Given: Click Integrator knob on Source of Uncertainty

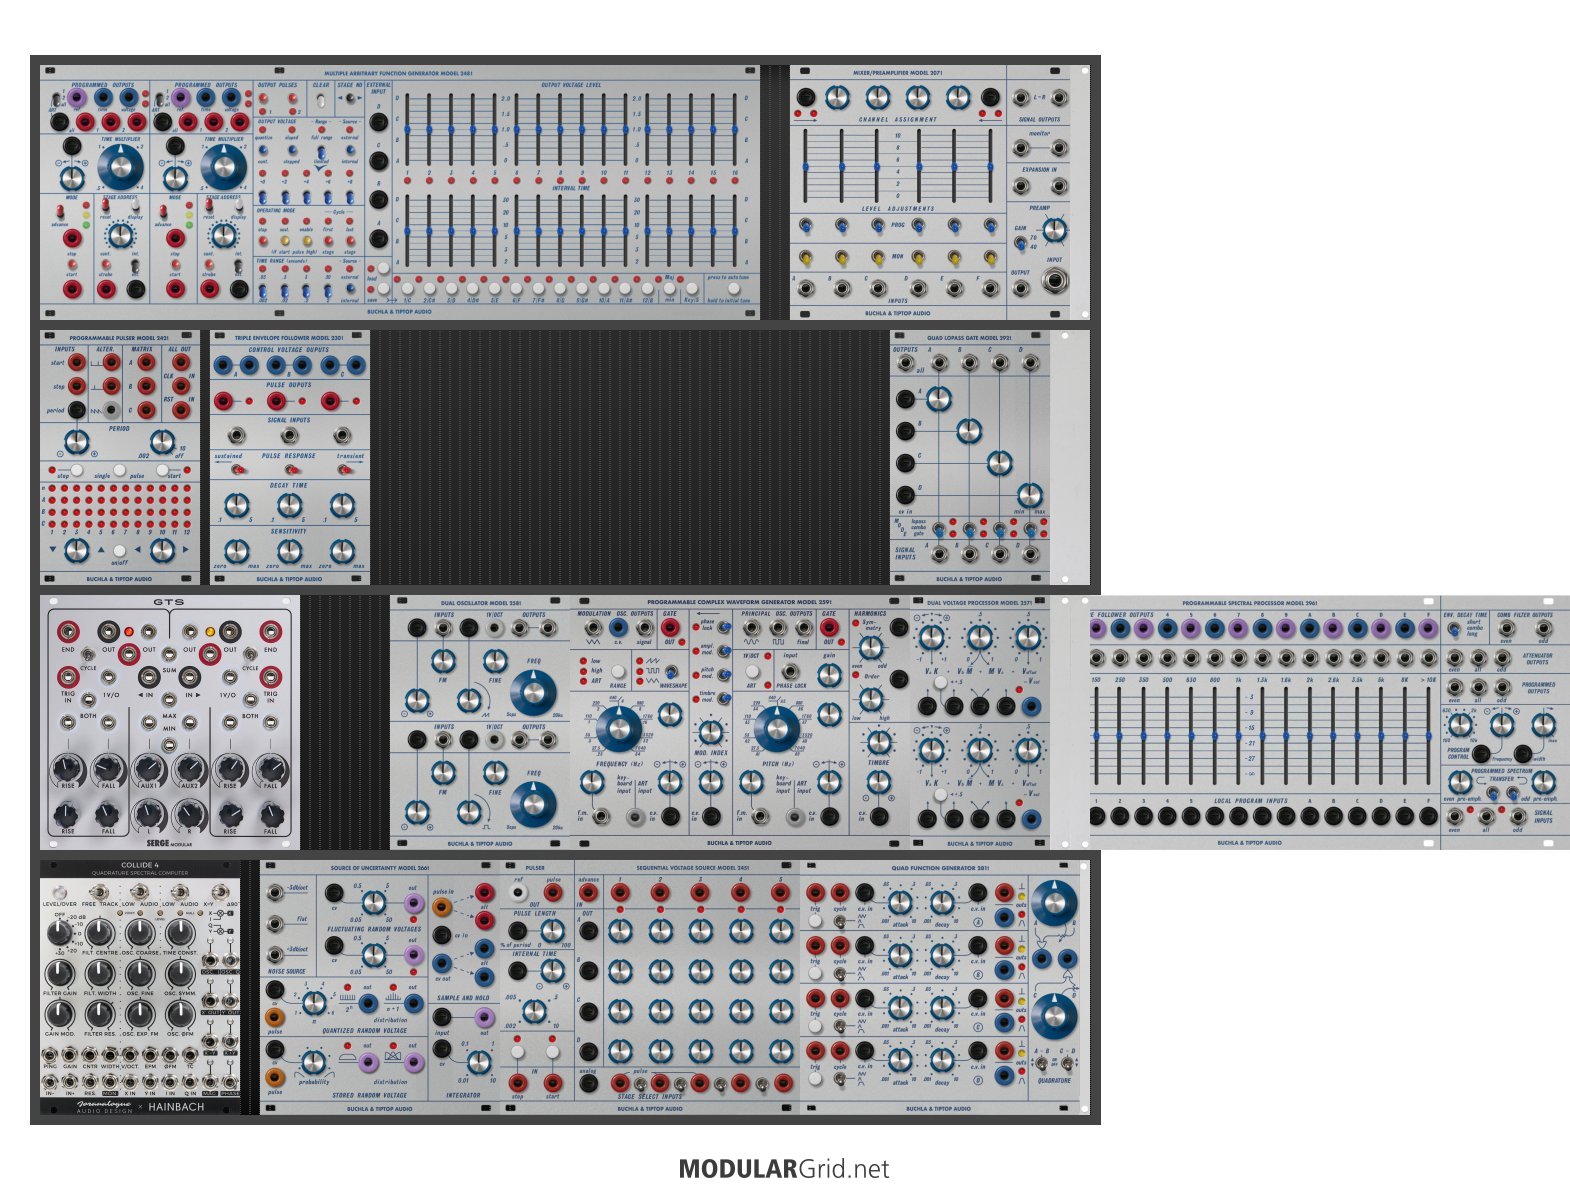Looking at the screenshot, I should tap(478, 1061).
